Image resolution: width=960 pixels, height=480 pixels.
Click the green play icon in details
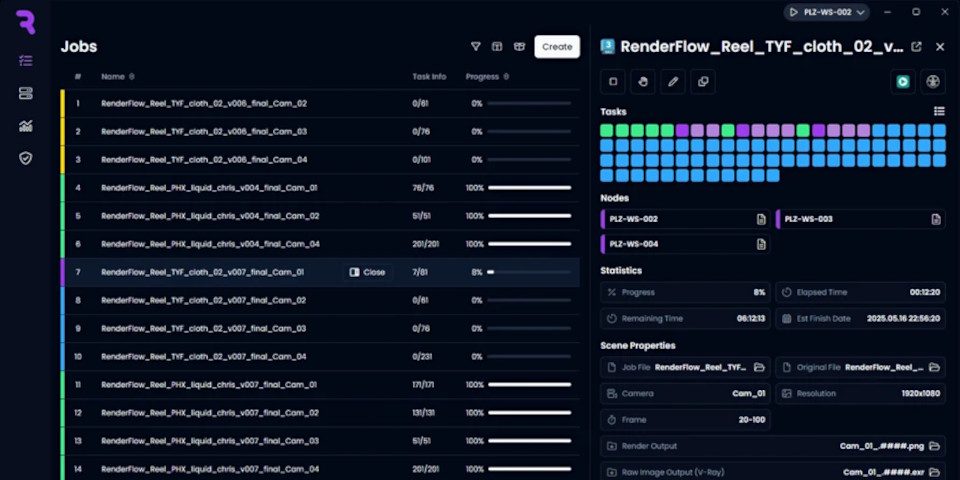coord(903,82)
